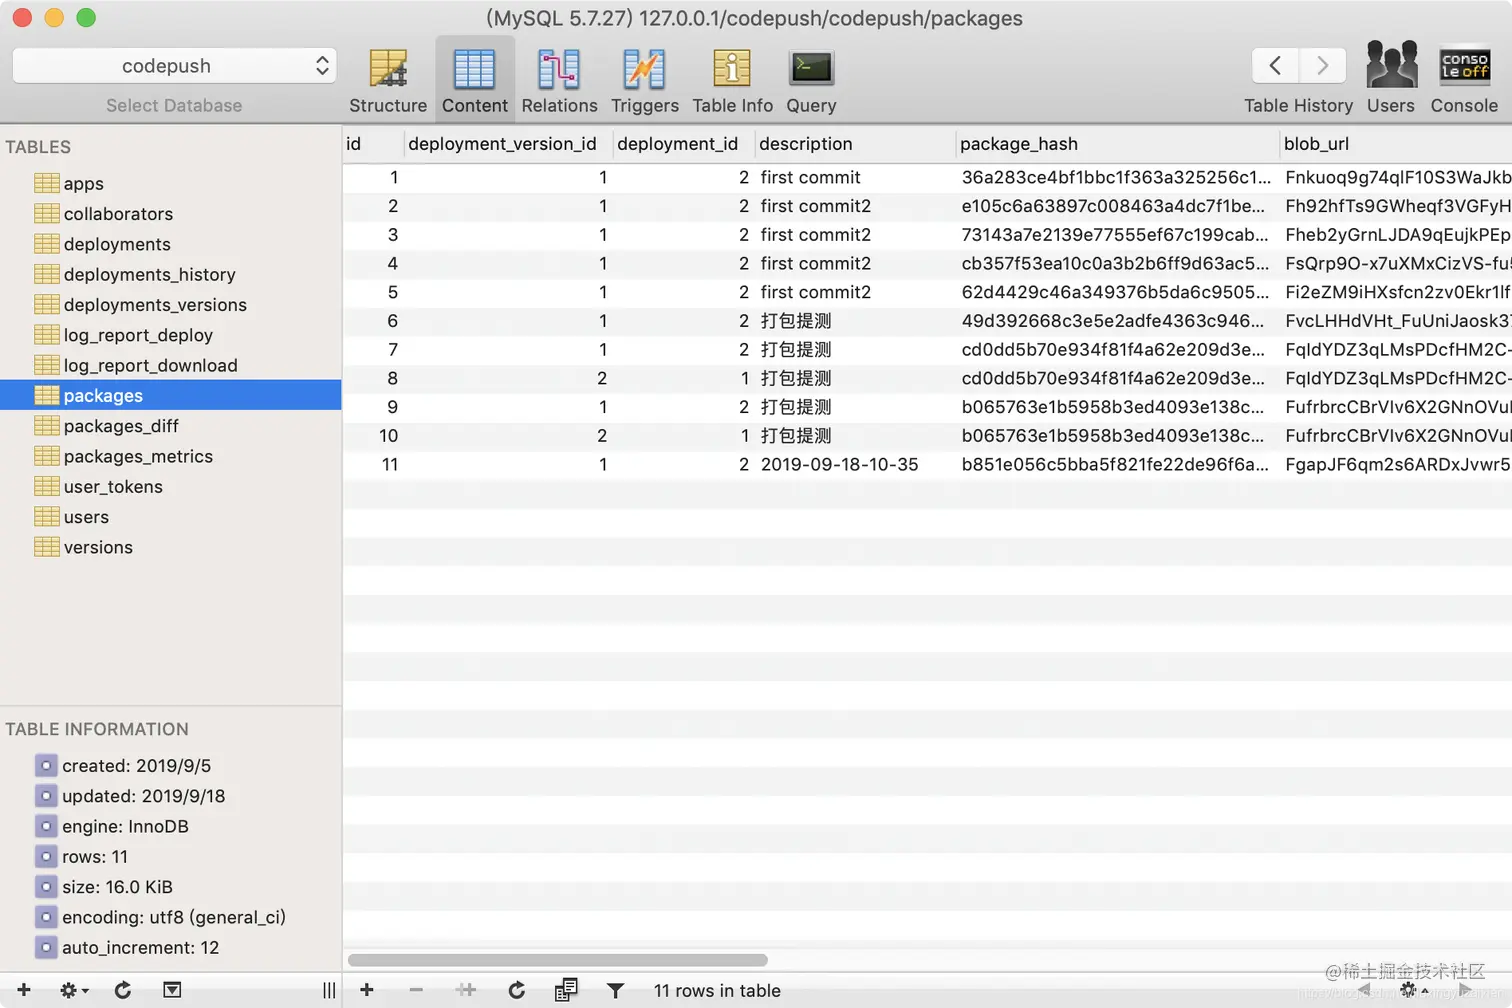Viewport: 1512px width, 1008px height.
Task: Add a new row to packages
Action: tap(367, 990)
